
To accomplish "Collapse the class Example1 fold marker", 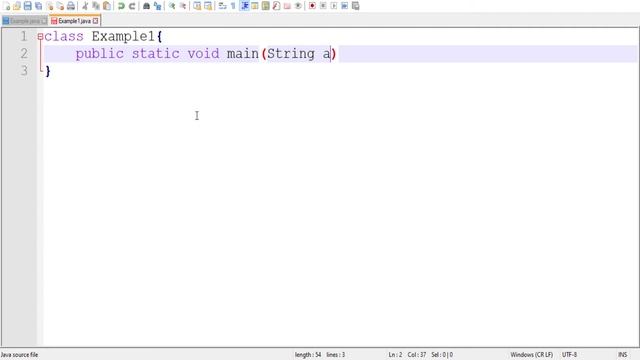I will tap(40, 36).
